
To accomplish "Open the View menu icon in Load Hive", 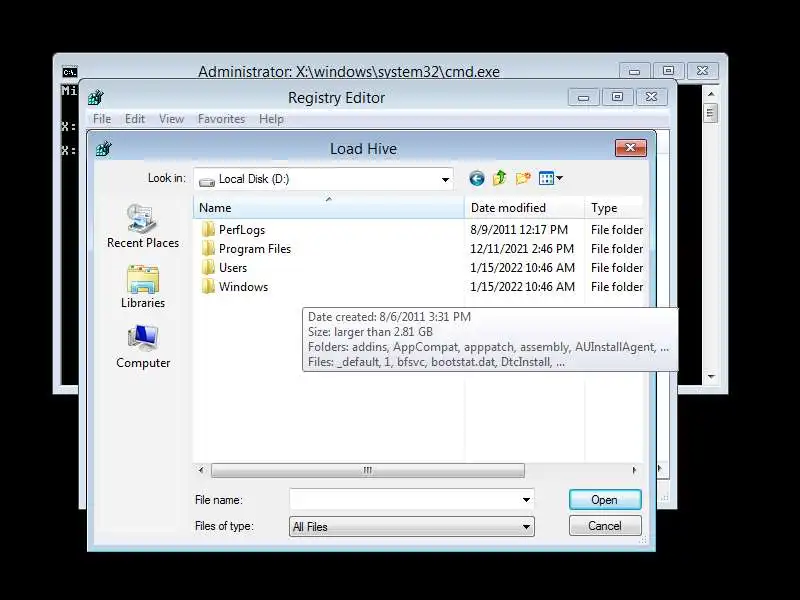I will click(546, 178).
